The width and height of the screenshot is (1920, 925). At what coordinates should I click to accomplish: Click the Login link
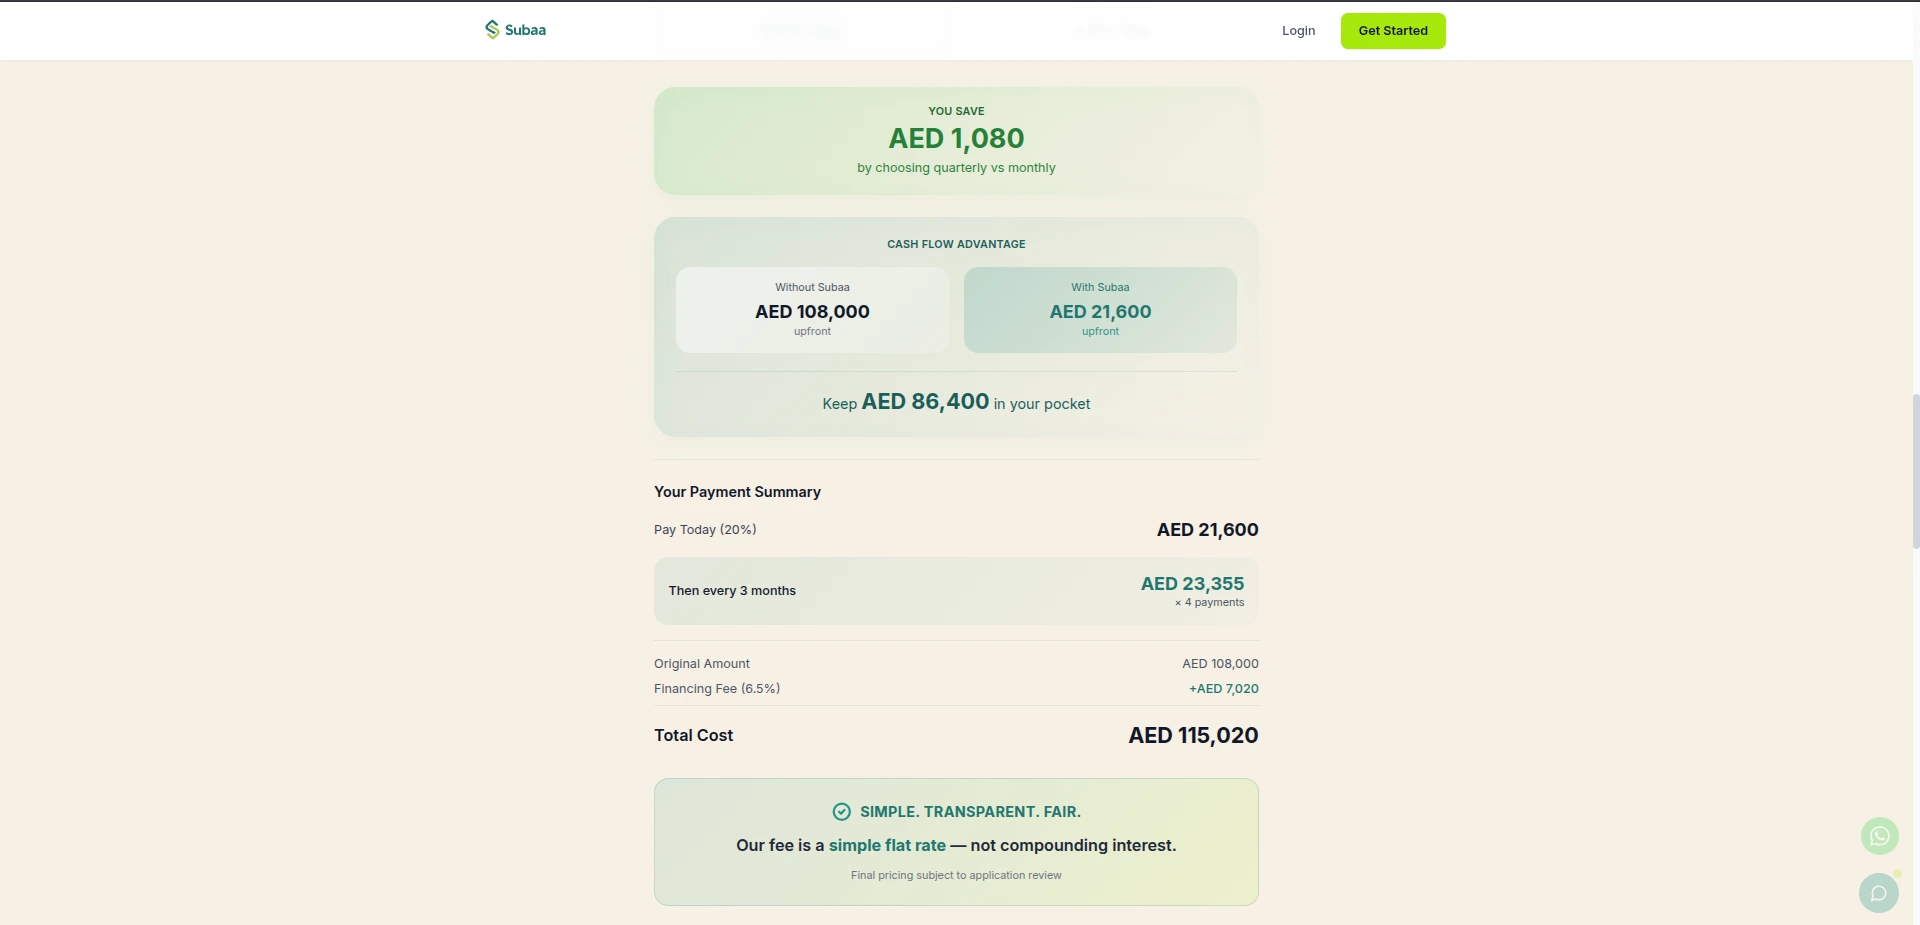click(x=1298, y=31)
